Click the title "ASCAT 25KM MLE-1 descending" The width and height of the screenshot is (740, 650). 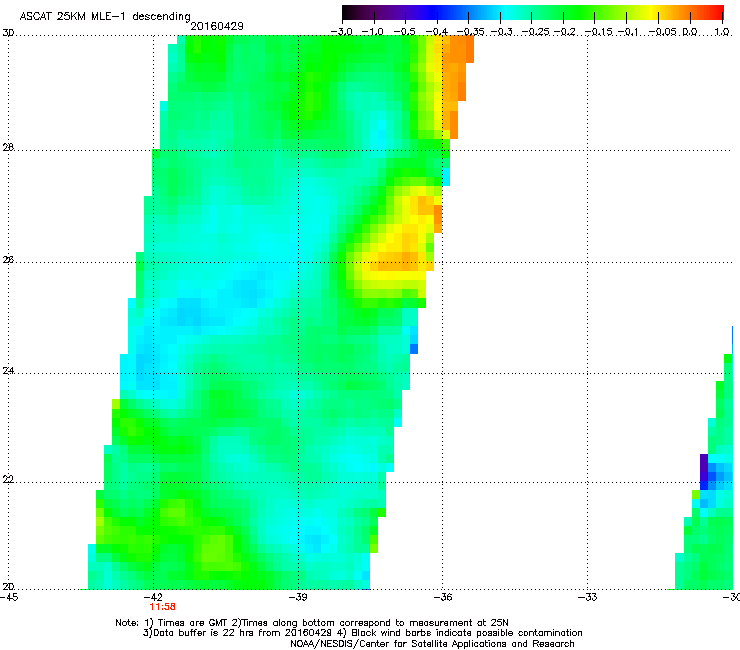(x=105, y=16)
